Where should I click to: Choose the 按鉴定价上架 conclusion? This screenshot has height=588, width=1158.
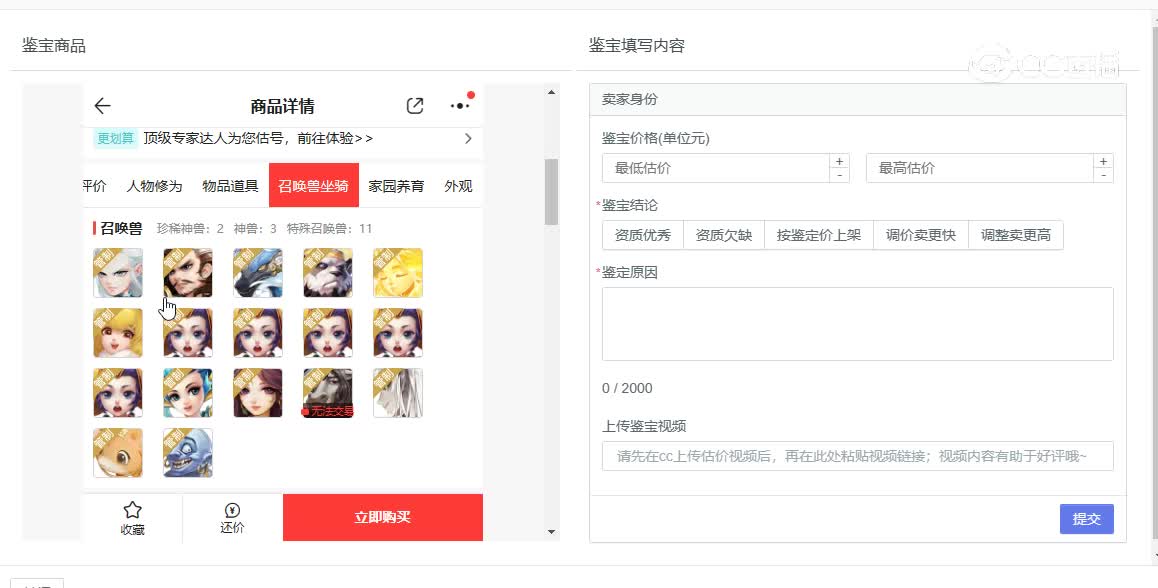(x=818, y=235)
